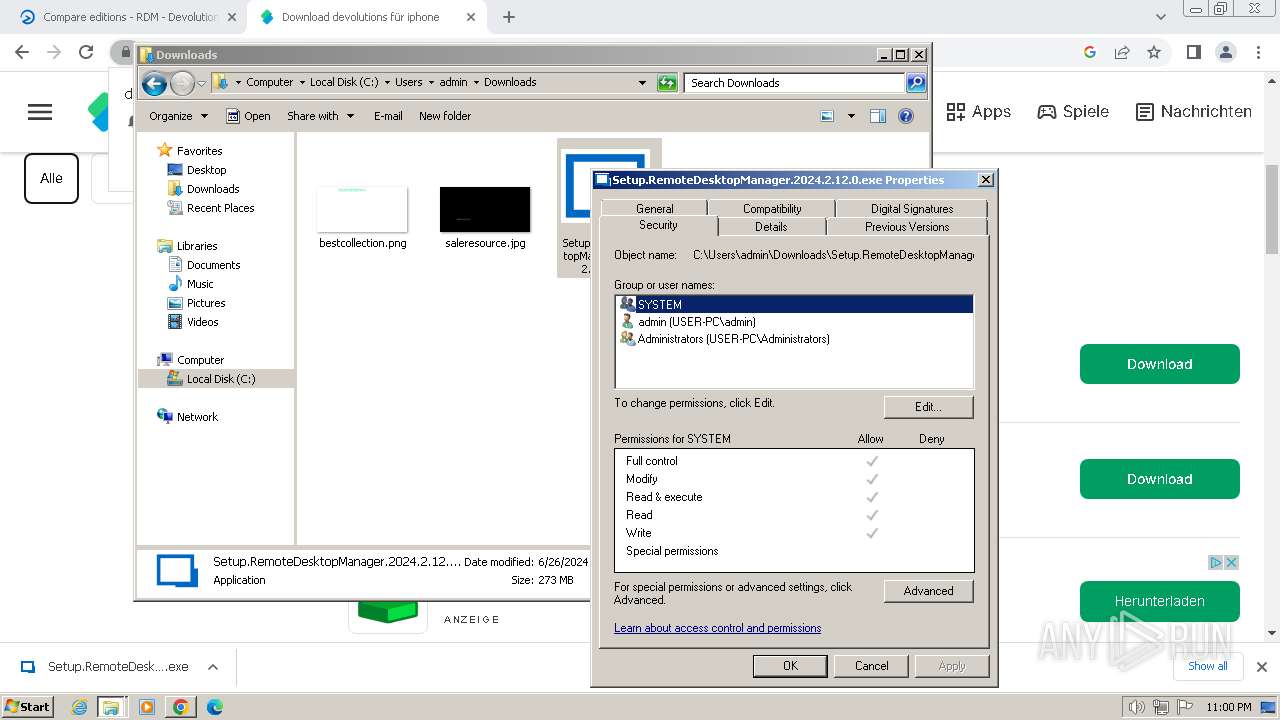Screen dimensions: 1280x720
Task: Expand recent pages dropdown beside Forward
Action: [x=202, y=84]
